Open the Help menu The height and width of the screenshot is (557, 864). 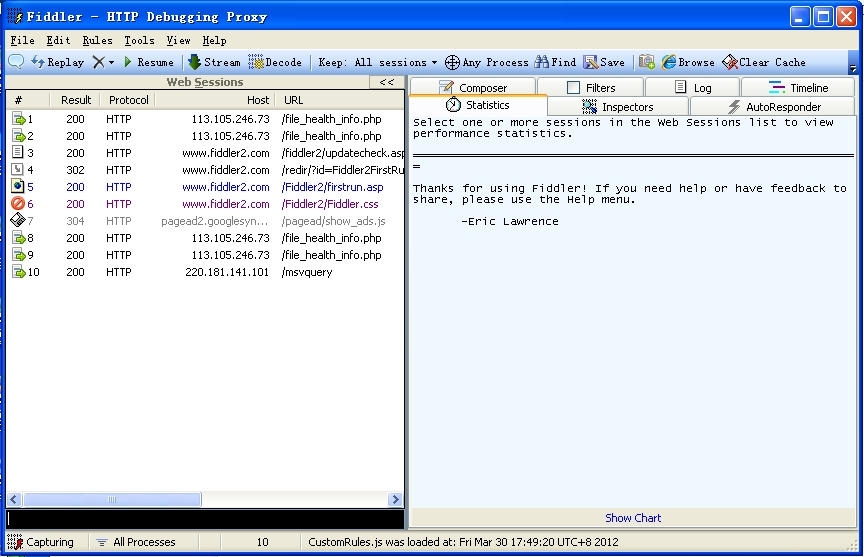pyautogui.click(x=214, y=40)
